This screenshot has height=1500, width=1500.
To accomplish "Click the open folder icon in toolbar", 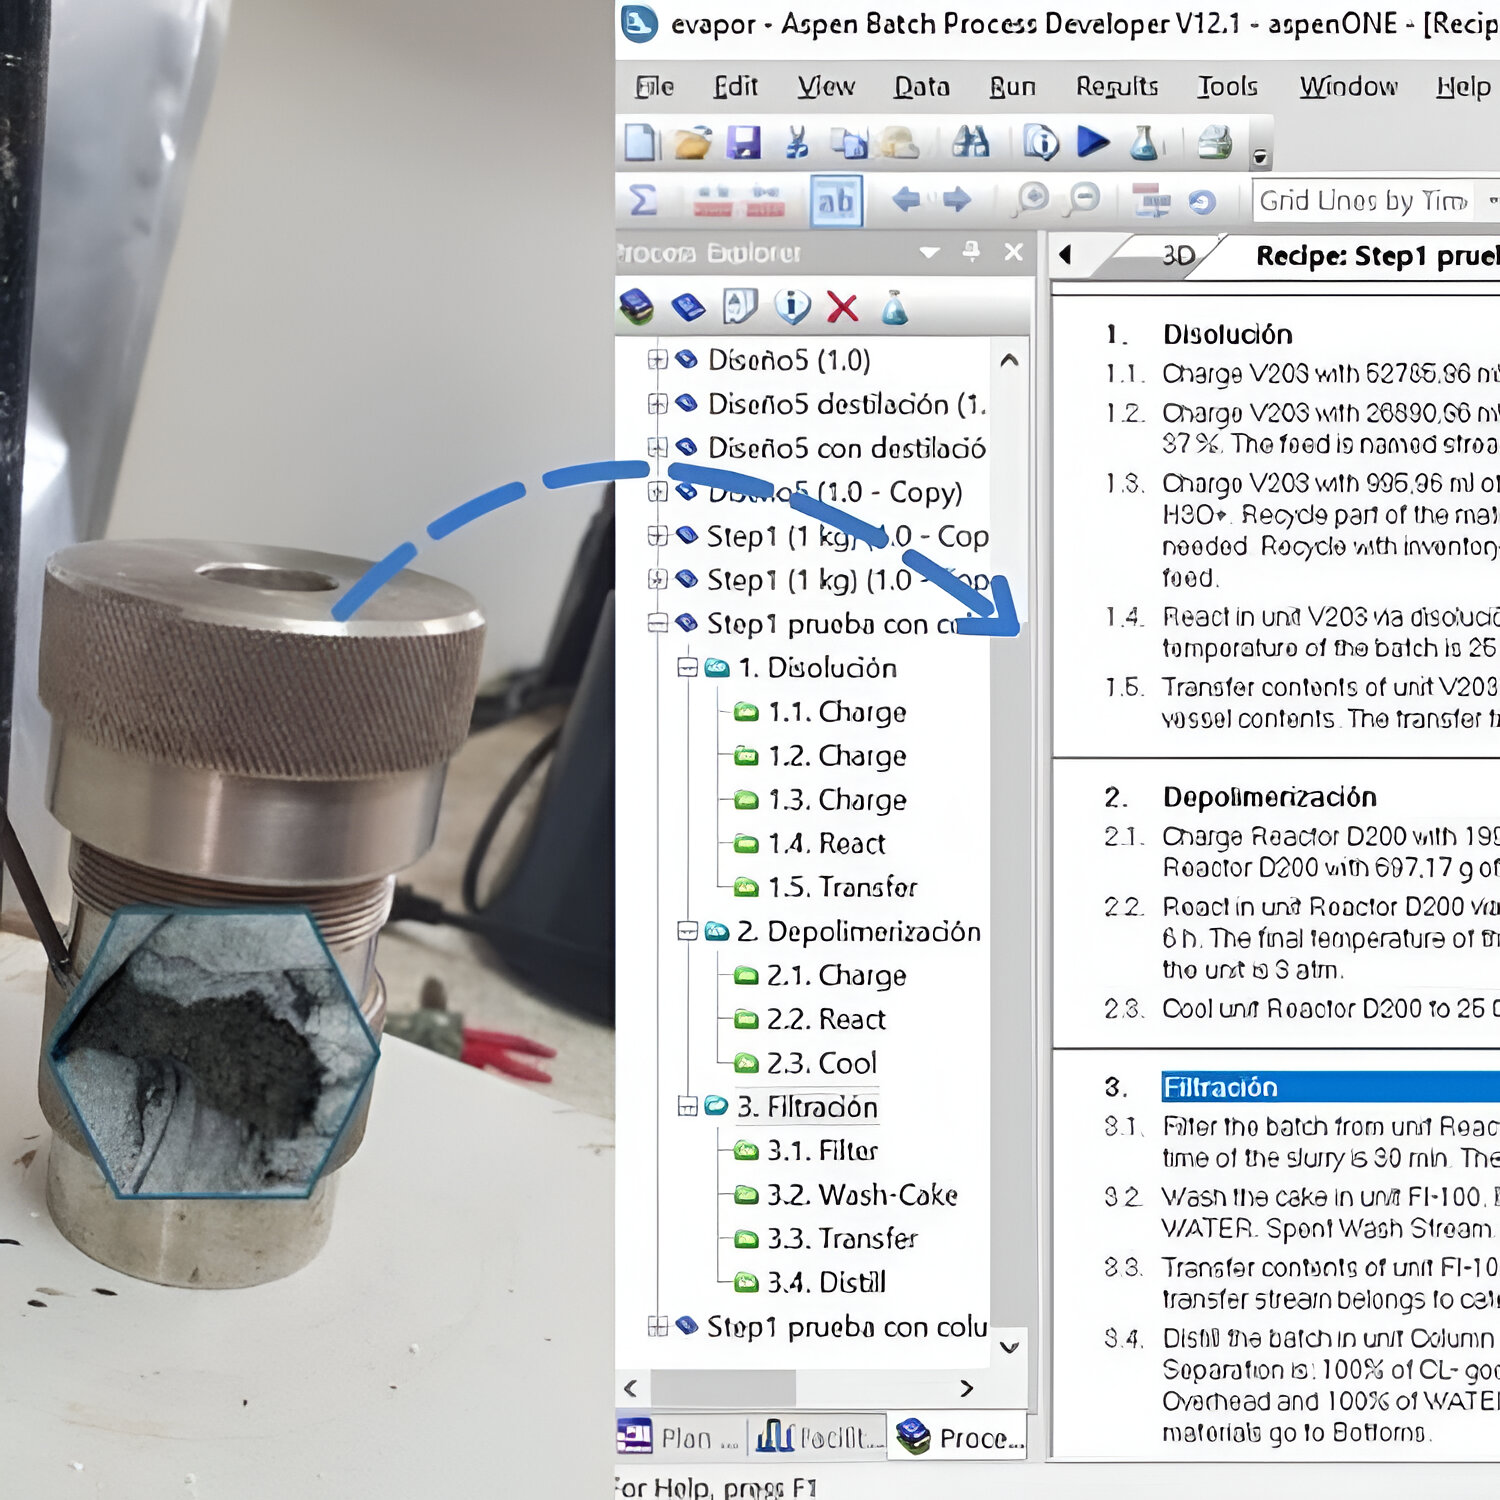I will (692, 143).
